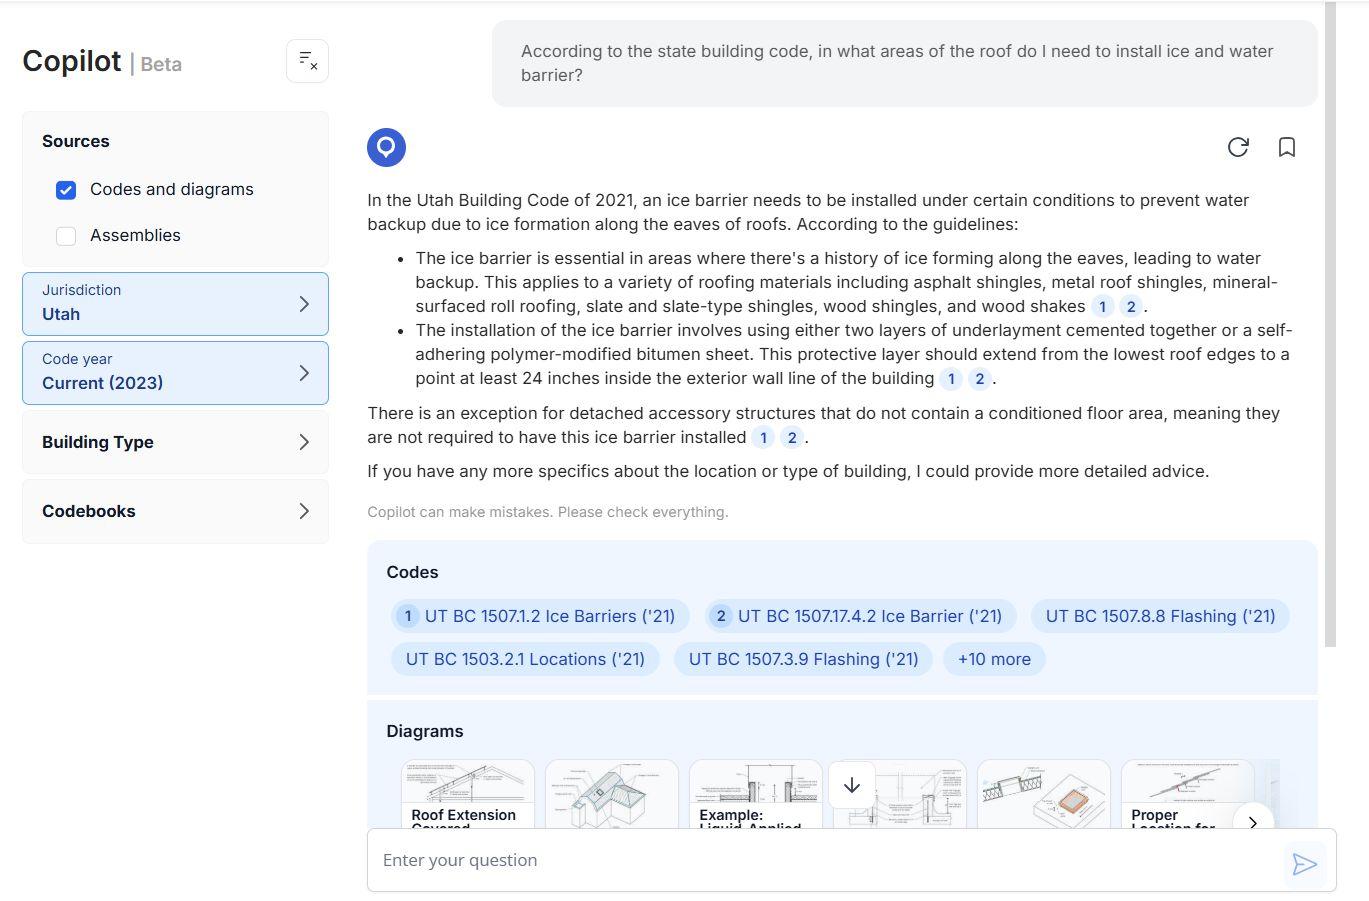Open code UT BC 1507.17.4.2 Ice Barrier
Screen dimensions: 1369x901
coord(860,616)
